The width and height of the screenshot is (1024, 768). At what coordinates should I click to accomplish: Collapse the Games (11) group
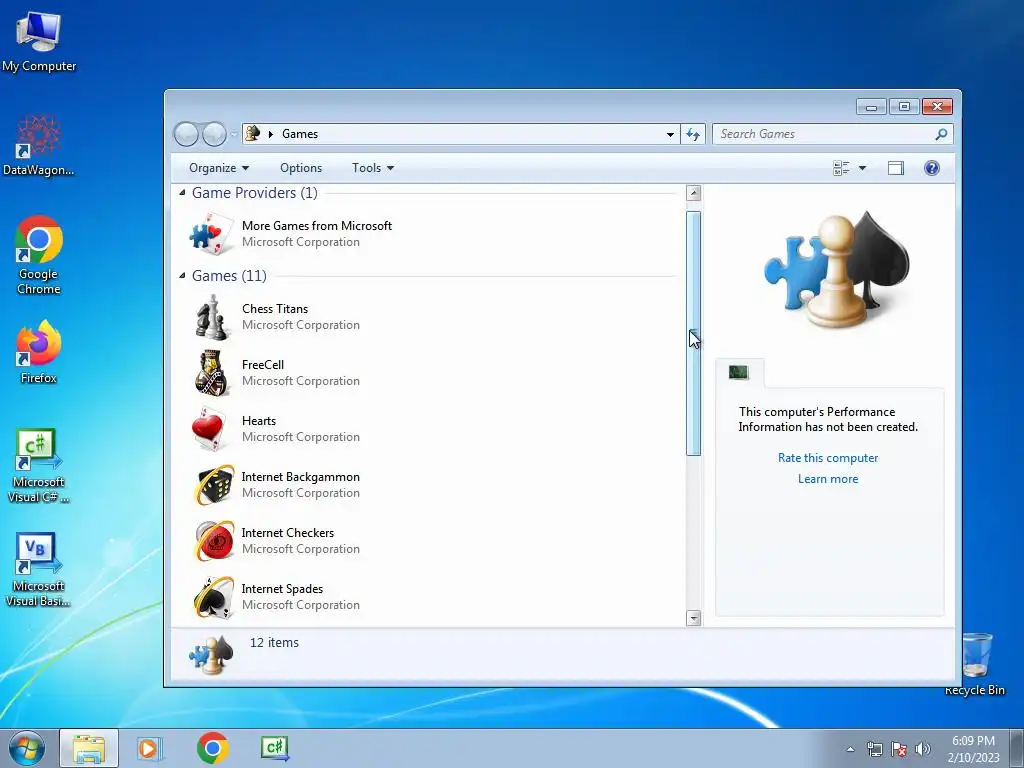182,276
